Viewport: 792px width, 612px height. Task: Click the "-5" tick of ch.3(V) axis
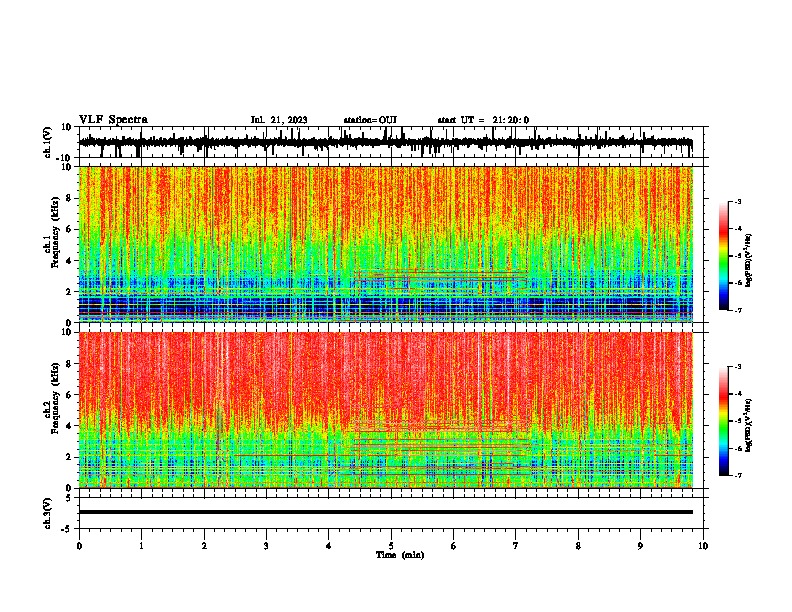(68, 529)
